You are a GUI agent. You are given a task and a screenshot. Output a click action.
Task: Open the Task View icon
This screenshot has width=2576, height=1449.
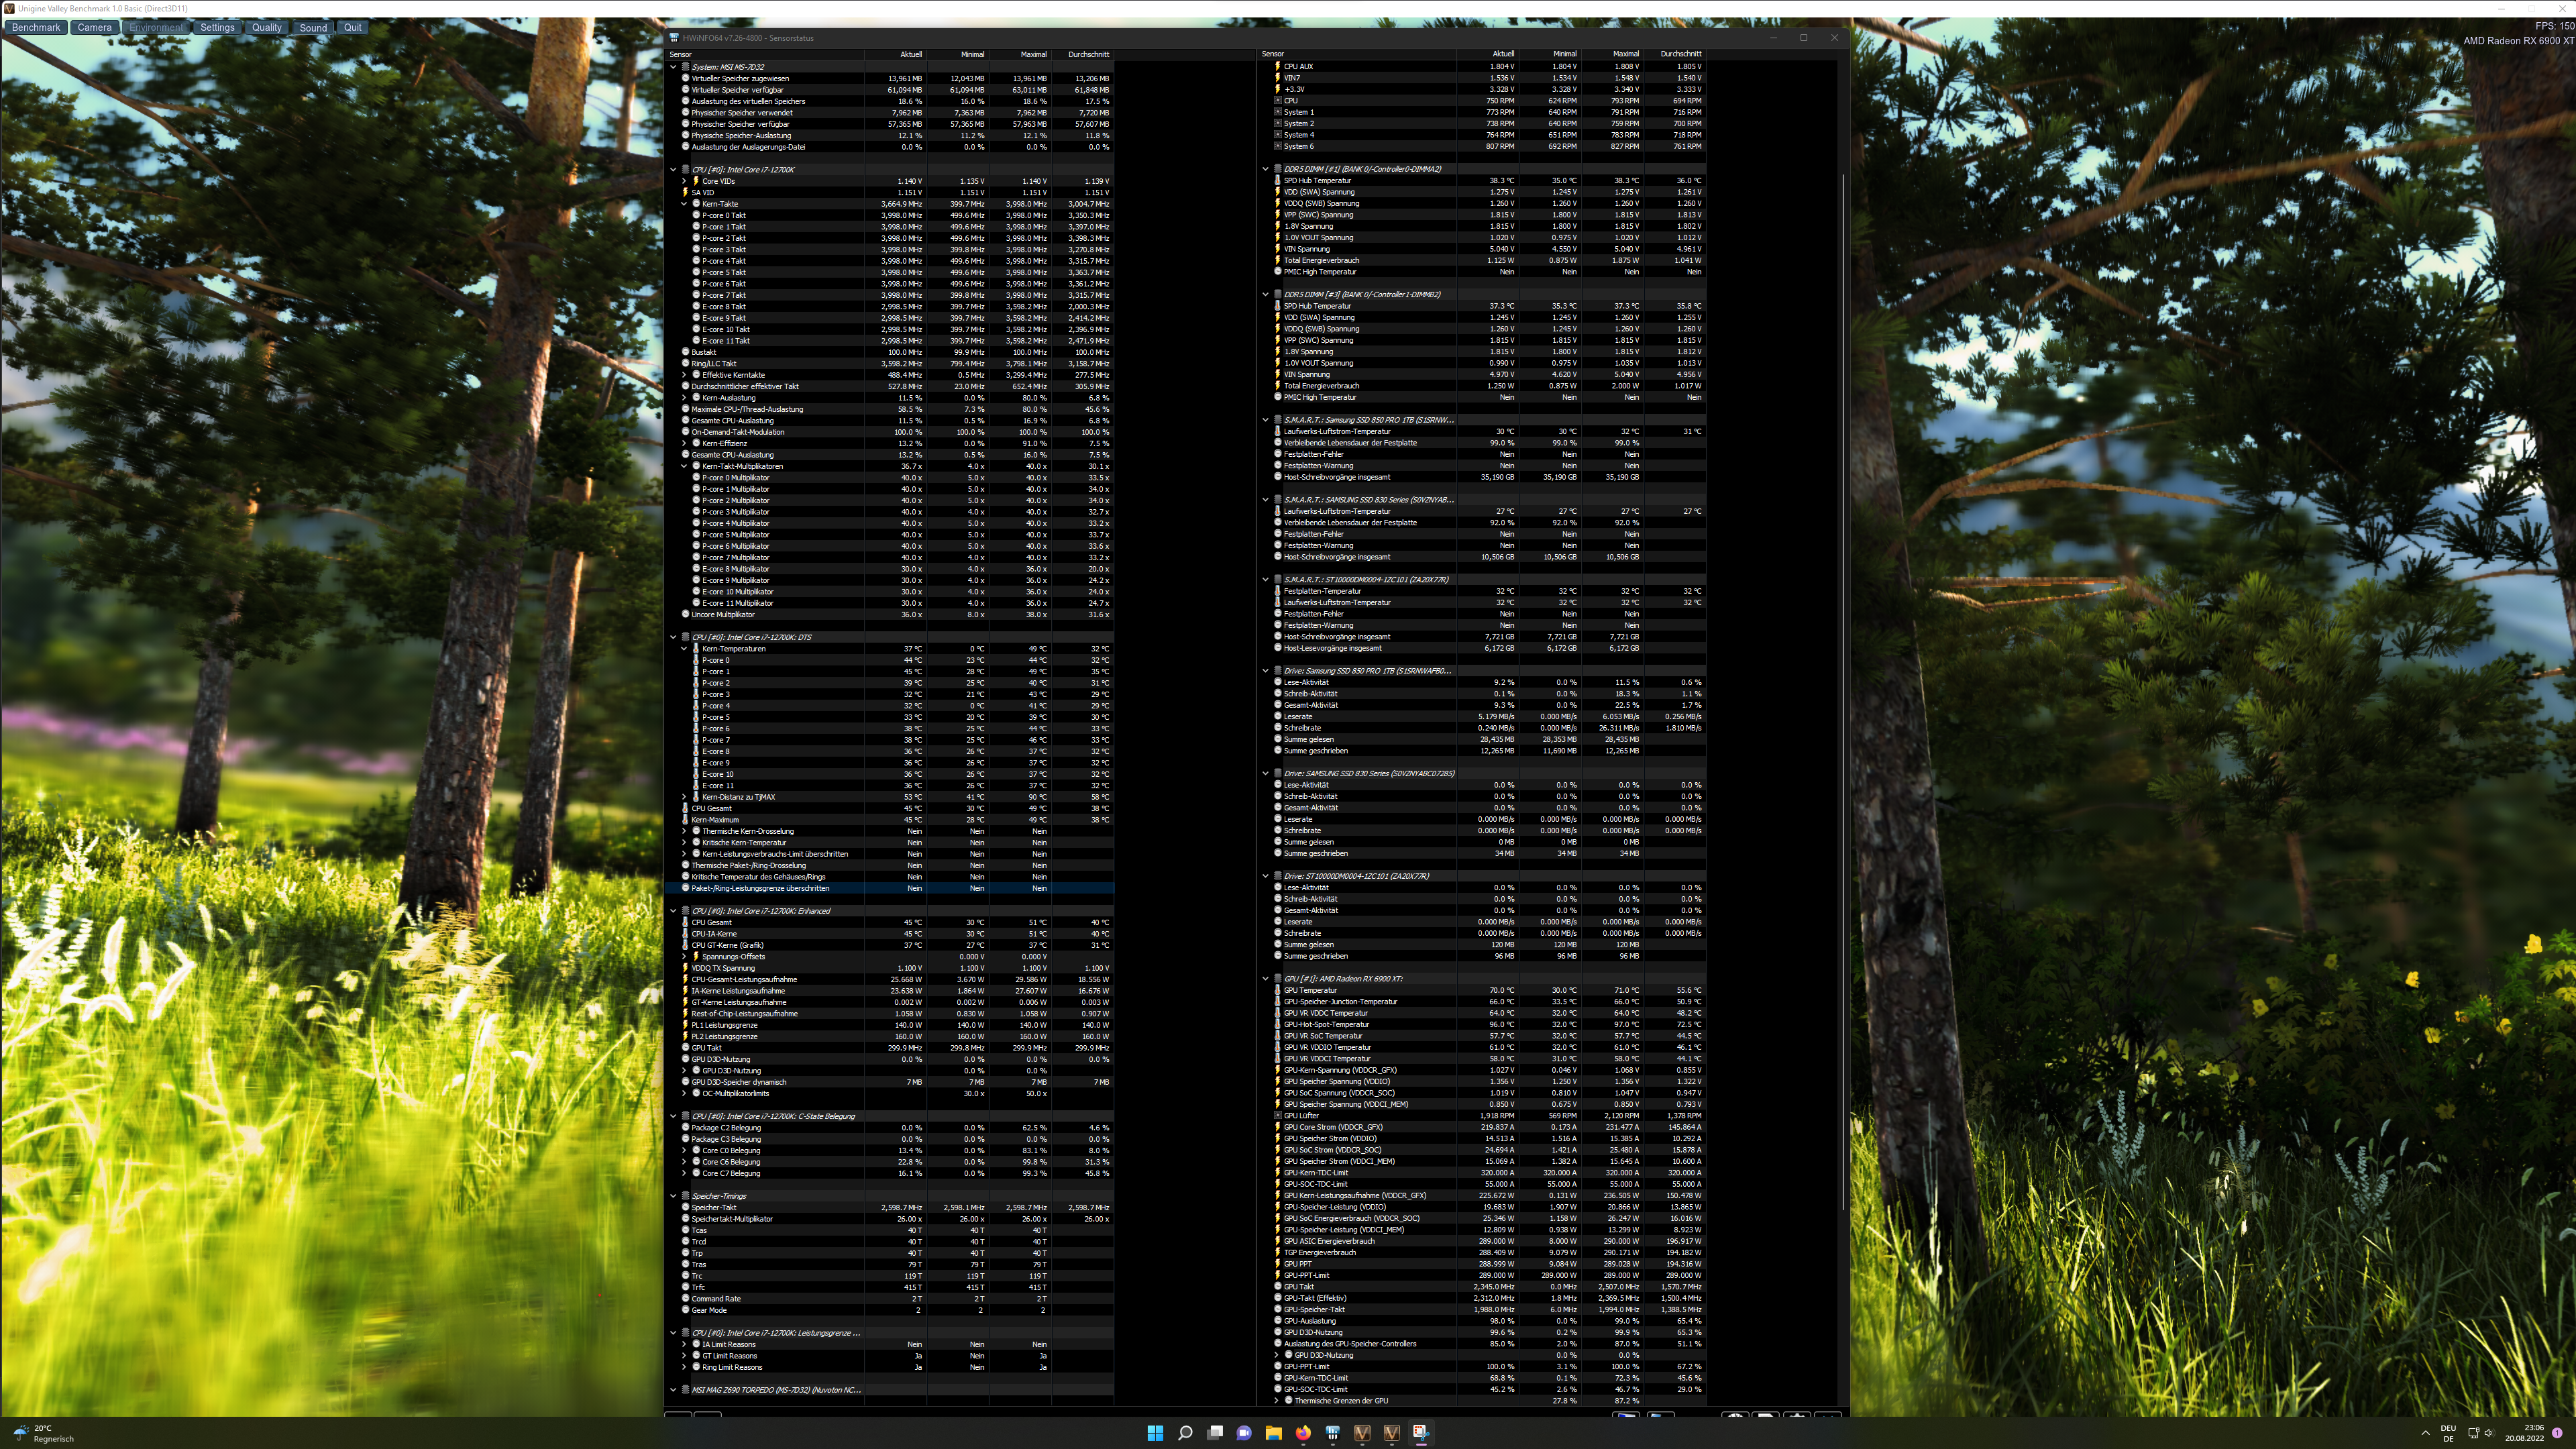(1215, 1433)
